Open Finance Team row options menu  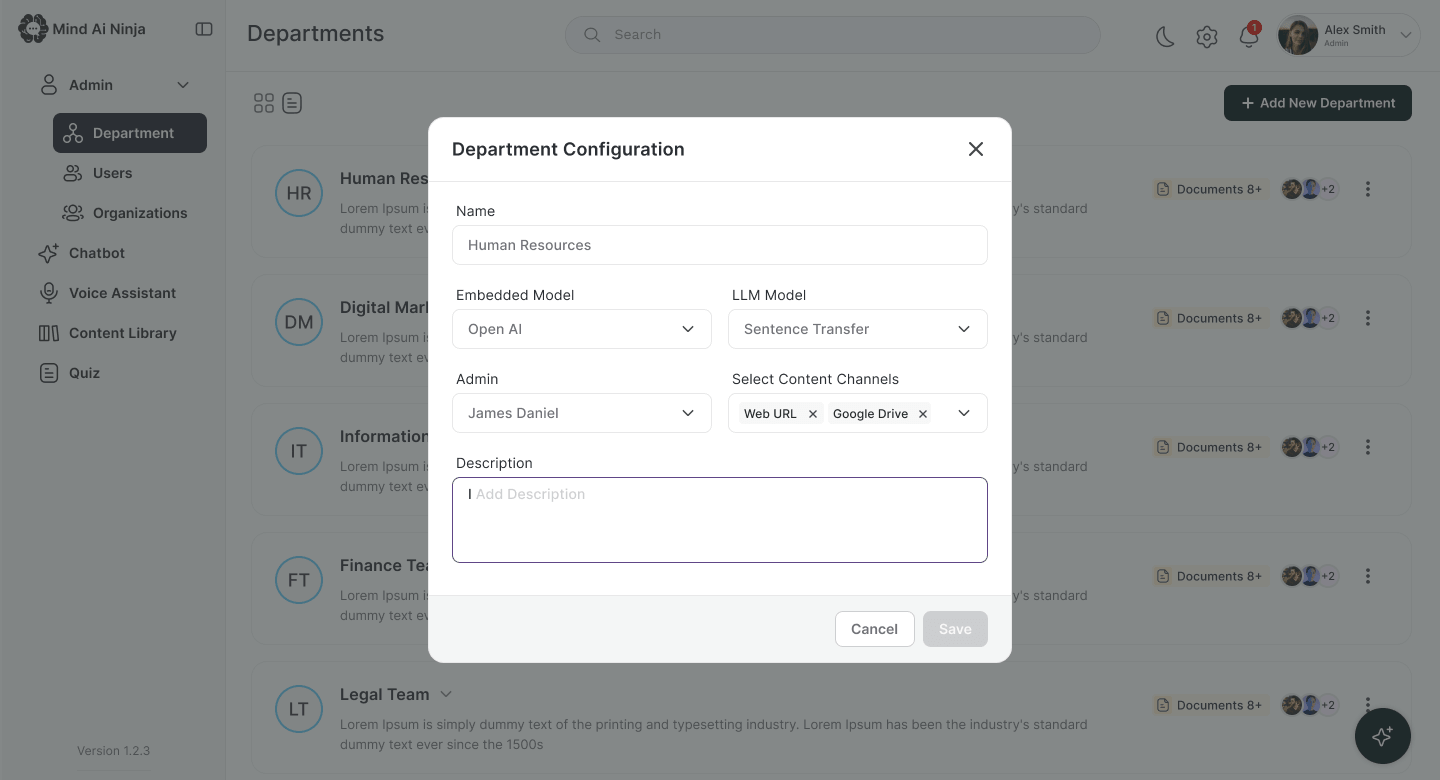pyautogui.click(x=1368, y=576)
